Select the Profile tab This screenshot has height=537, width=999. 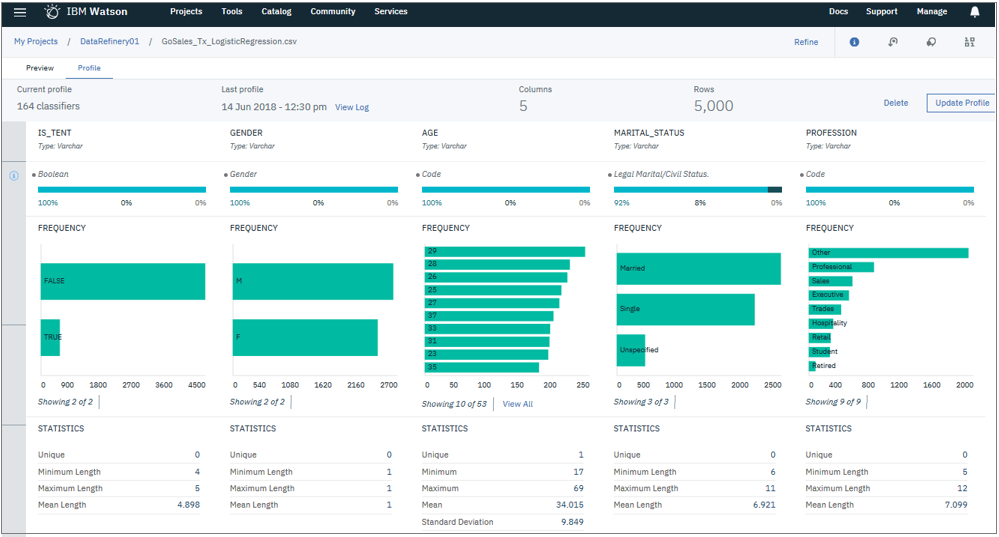tap(89, 68)
